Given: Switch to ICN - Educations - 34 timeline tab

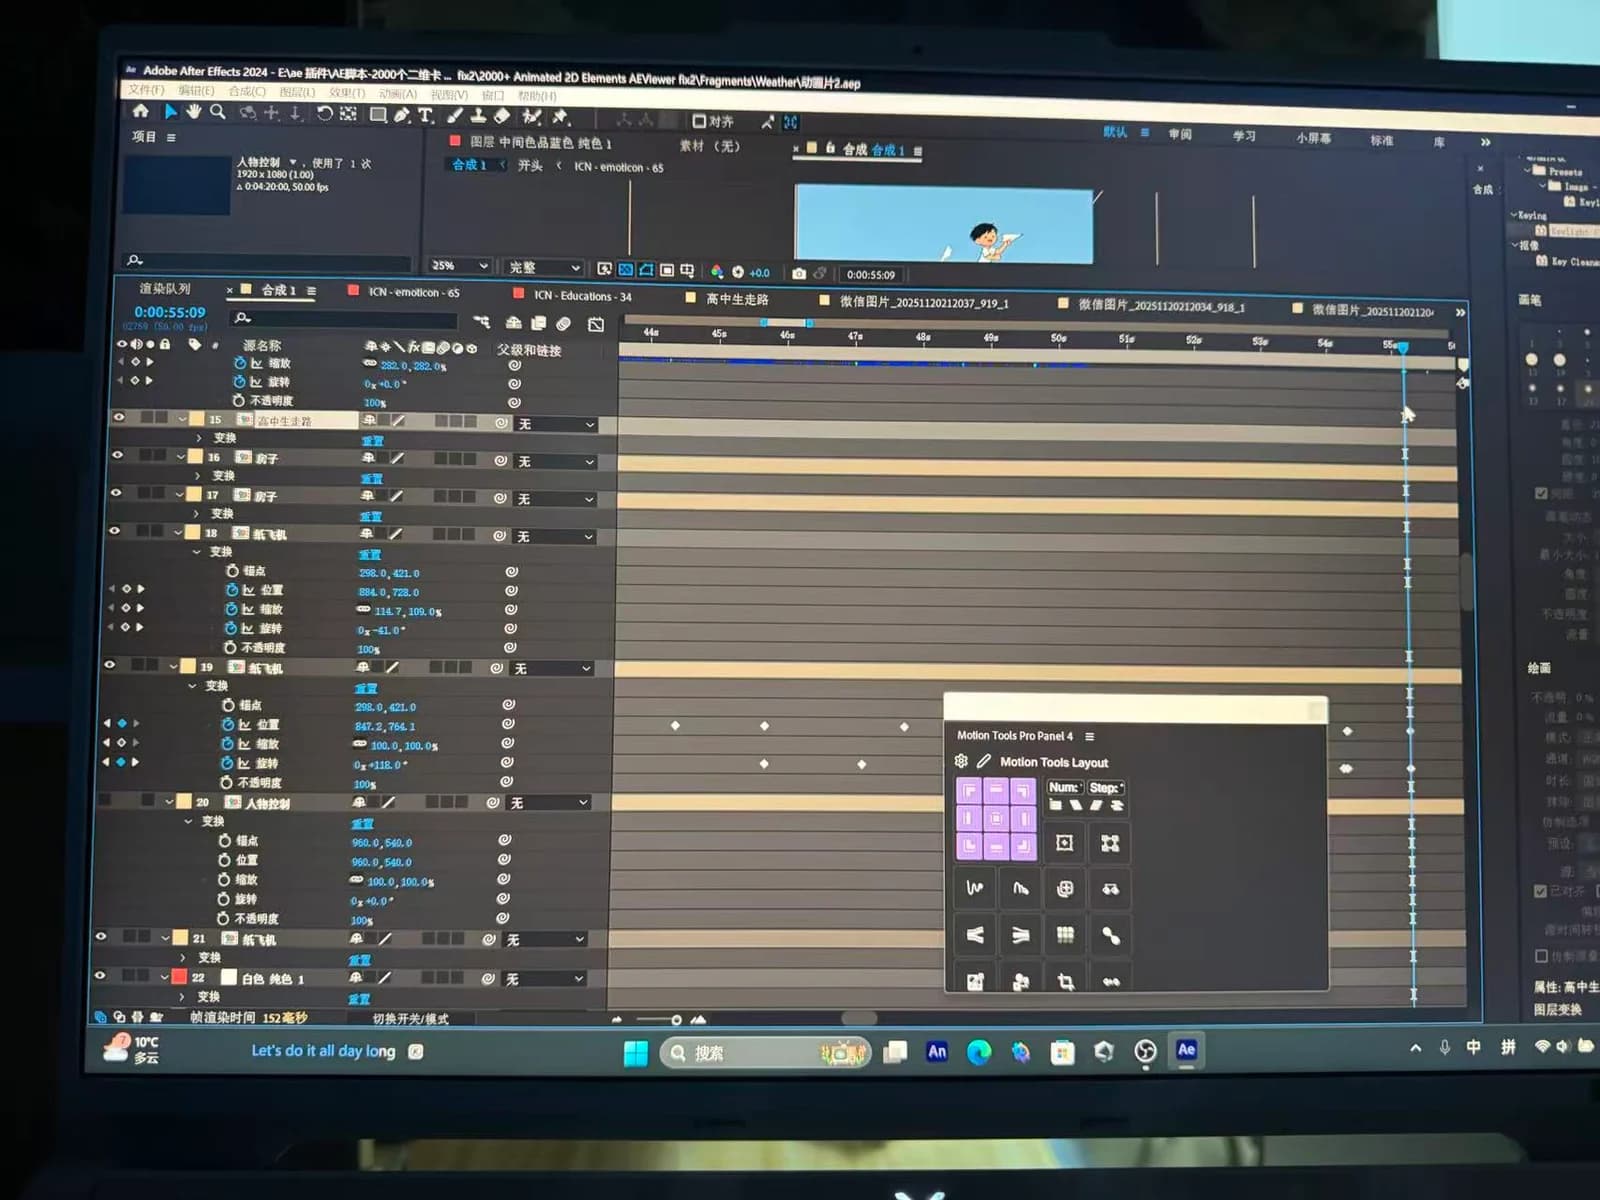Looking at the screenshot, I should [x=582, y=296].
